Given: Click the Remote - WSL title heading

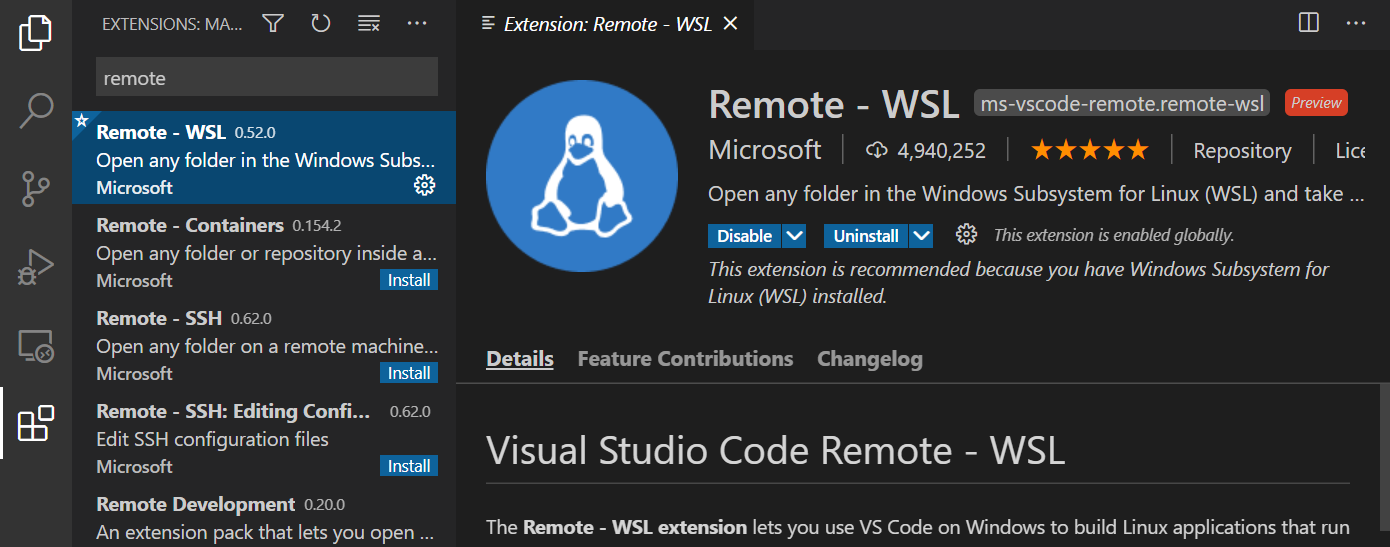Looking at the screenshot, I should tap(834, 104).
